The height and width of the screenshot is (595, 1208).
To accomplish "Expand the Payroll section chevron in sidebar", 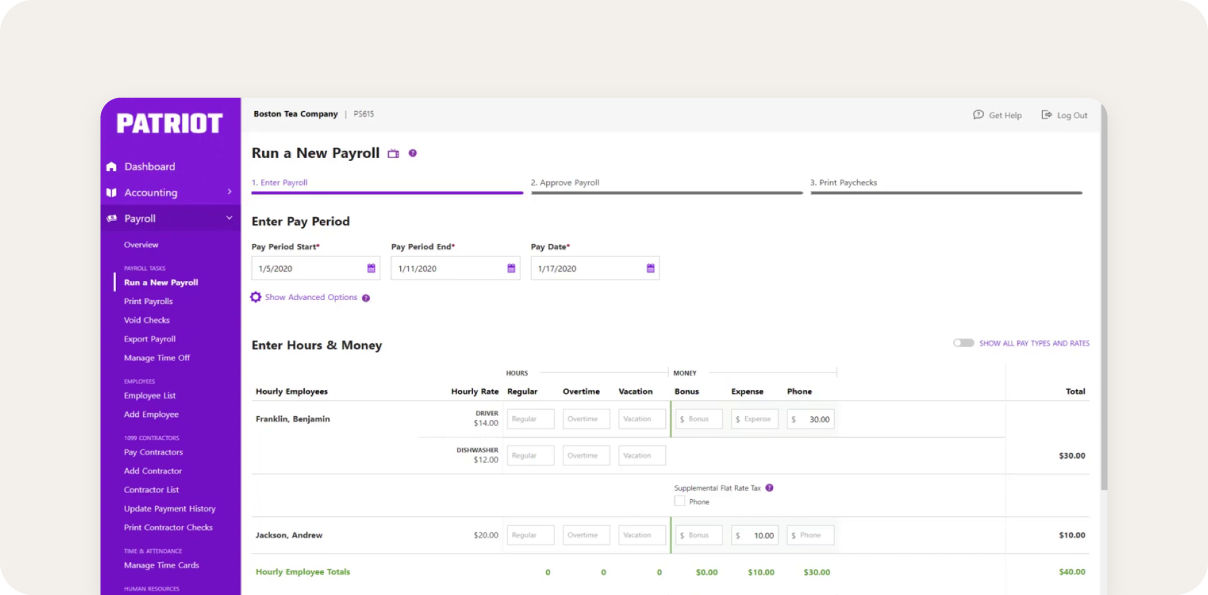I will click(x=229, y=217).
